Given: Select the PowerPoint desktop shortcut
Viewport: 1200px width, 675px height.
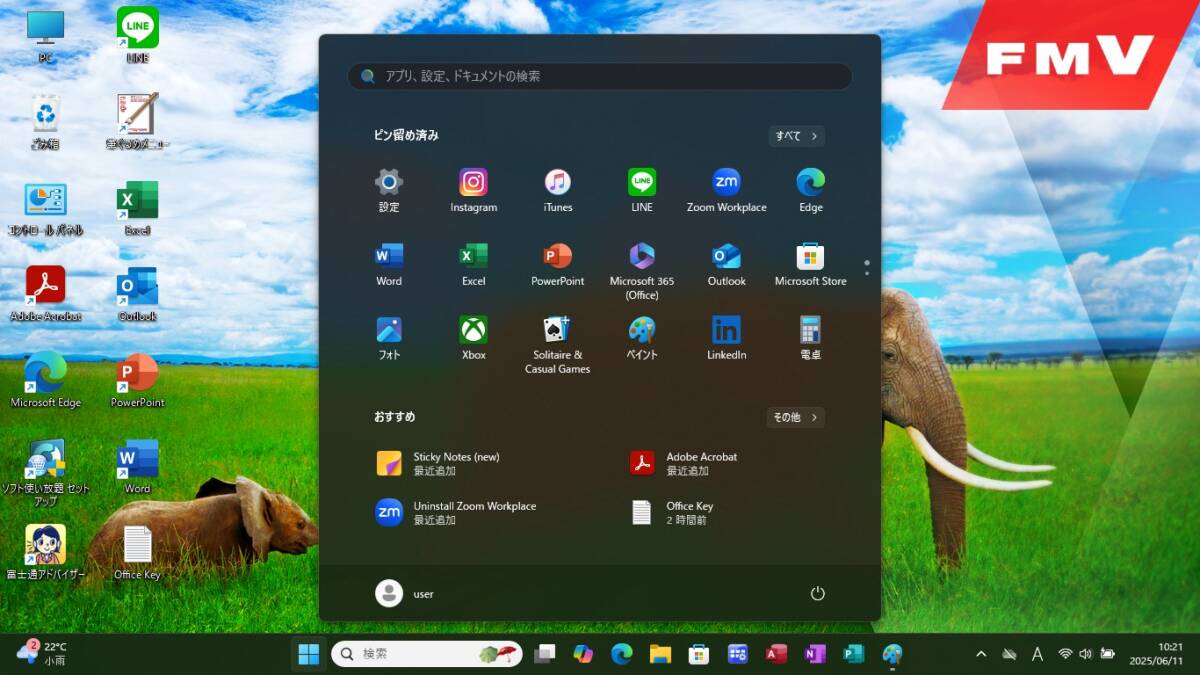Looking at the screenshot, I should point(137,380).
